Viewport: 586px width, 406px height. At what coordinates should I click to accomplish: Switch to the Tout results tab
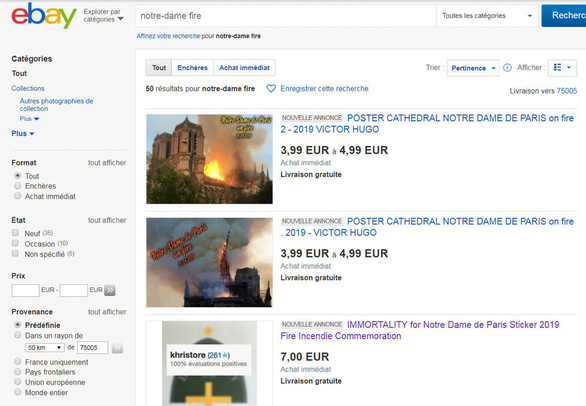[x=158, y=68]
